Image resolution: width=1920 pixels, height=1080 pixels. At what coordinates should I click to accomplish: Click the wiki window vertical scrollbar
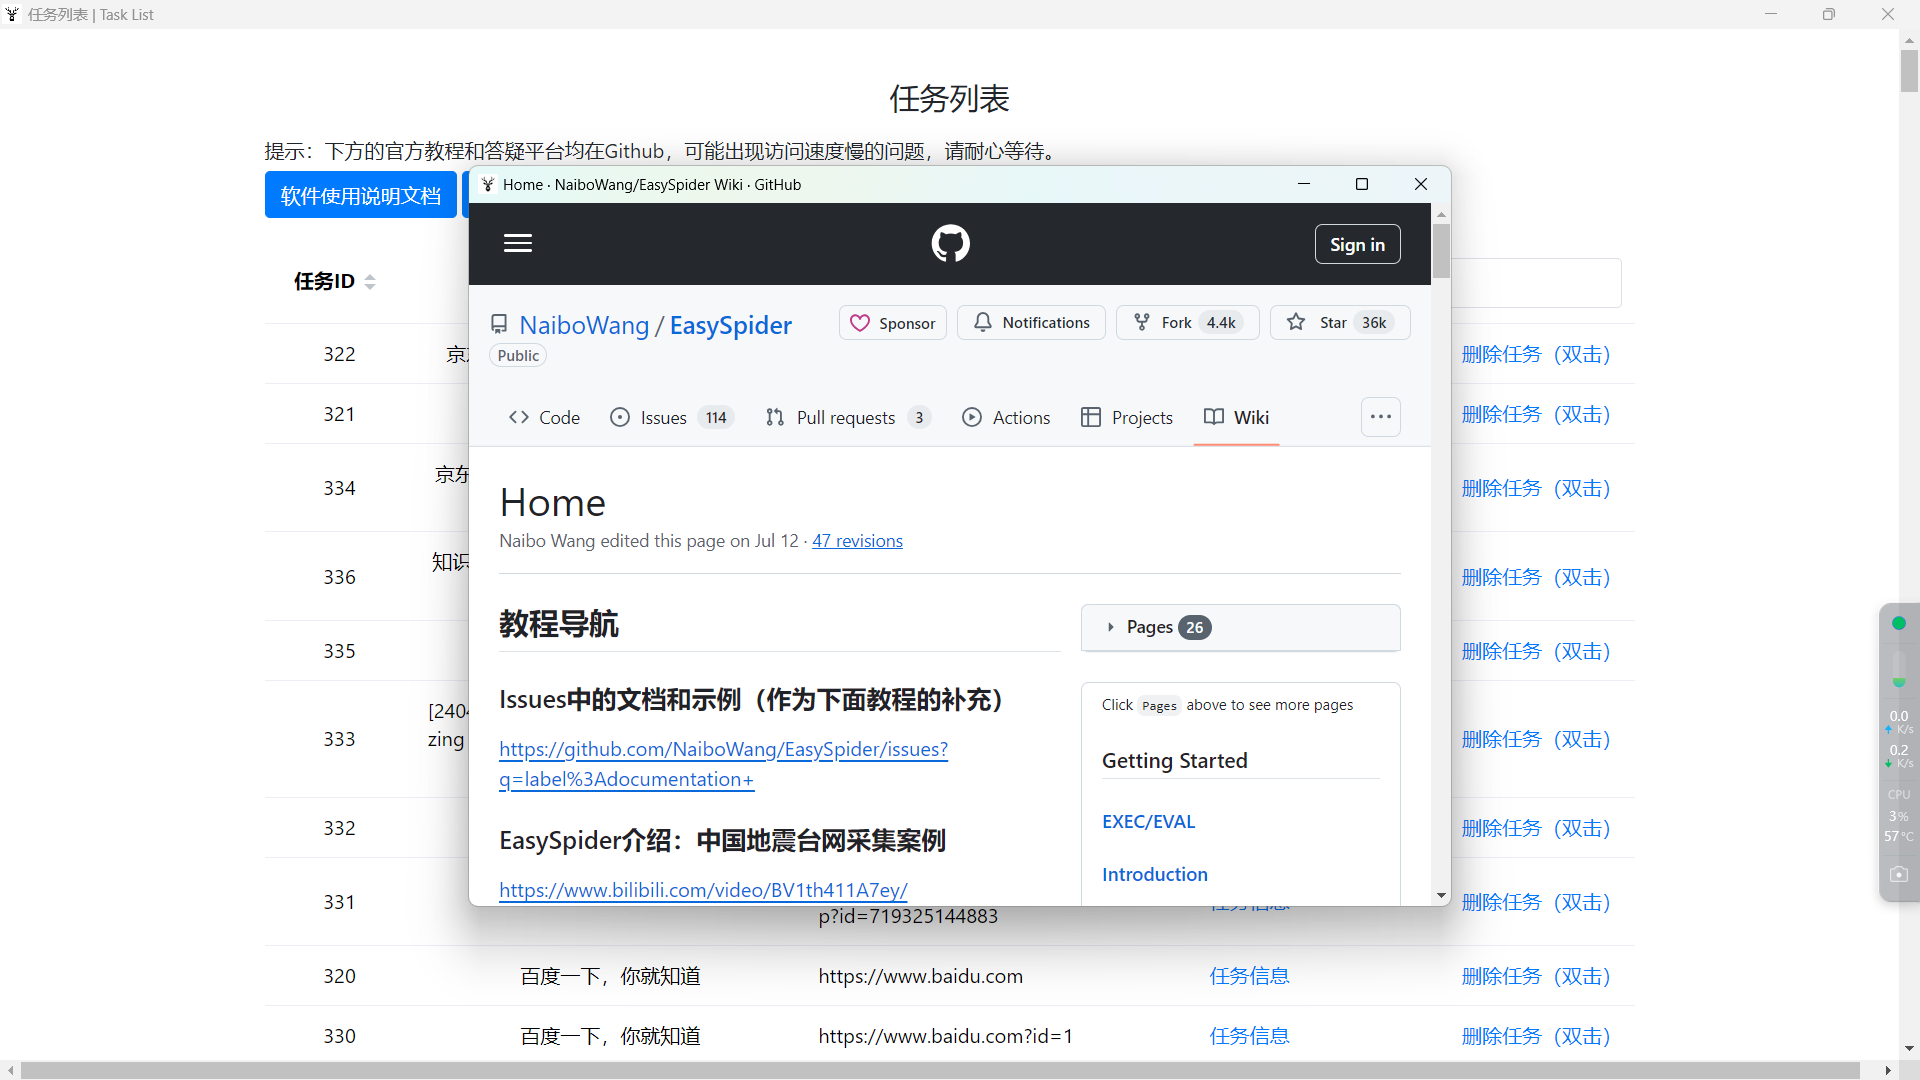(x=1441, y=252)
